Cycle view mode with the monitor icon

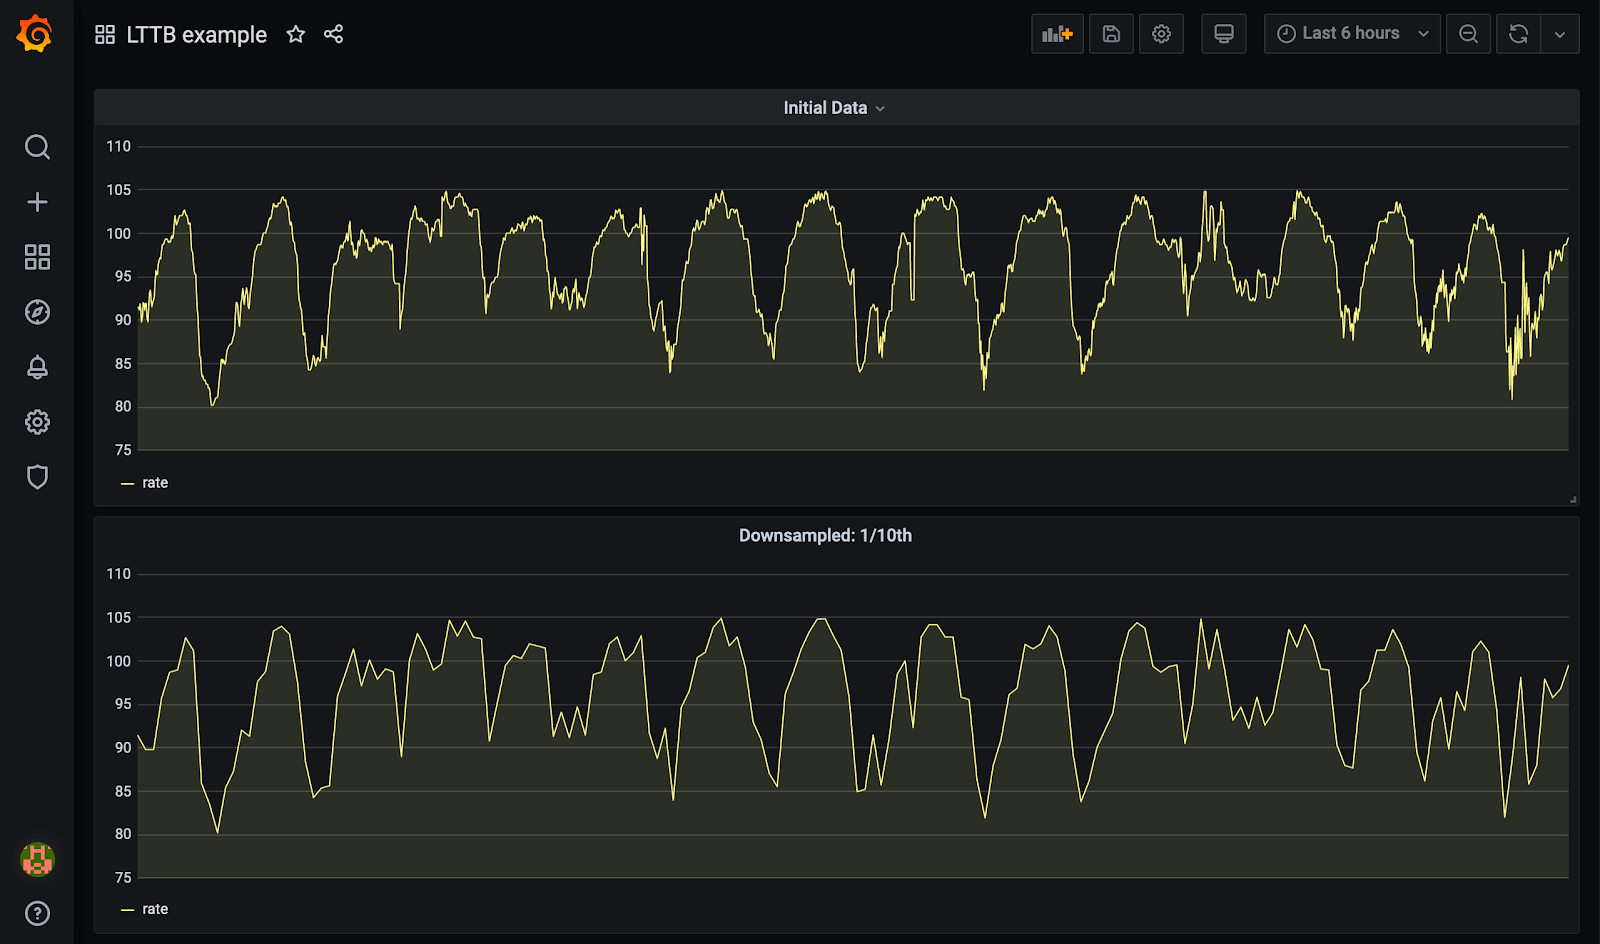(x=1223, y=34)
